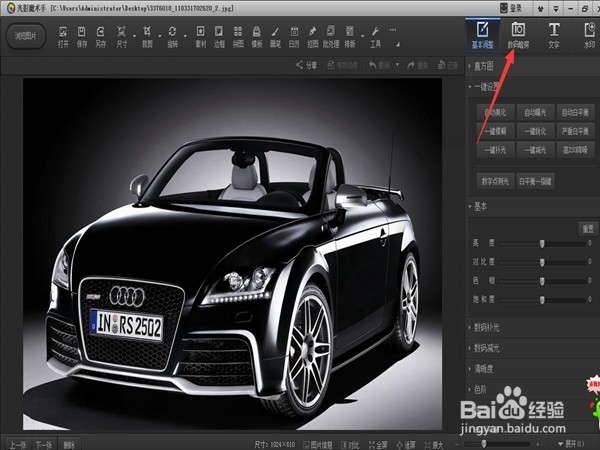The image size is (600, 450).
Task: Switch to the 文字 text tab
Action: coord(554,36)
